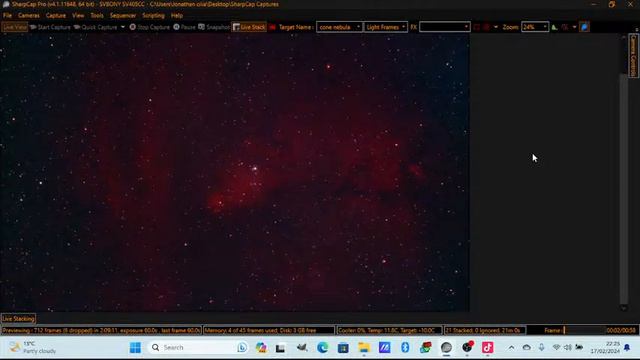Click Stop Capture button

click(x=149, y=27)
